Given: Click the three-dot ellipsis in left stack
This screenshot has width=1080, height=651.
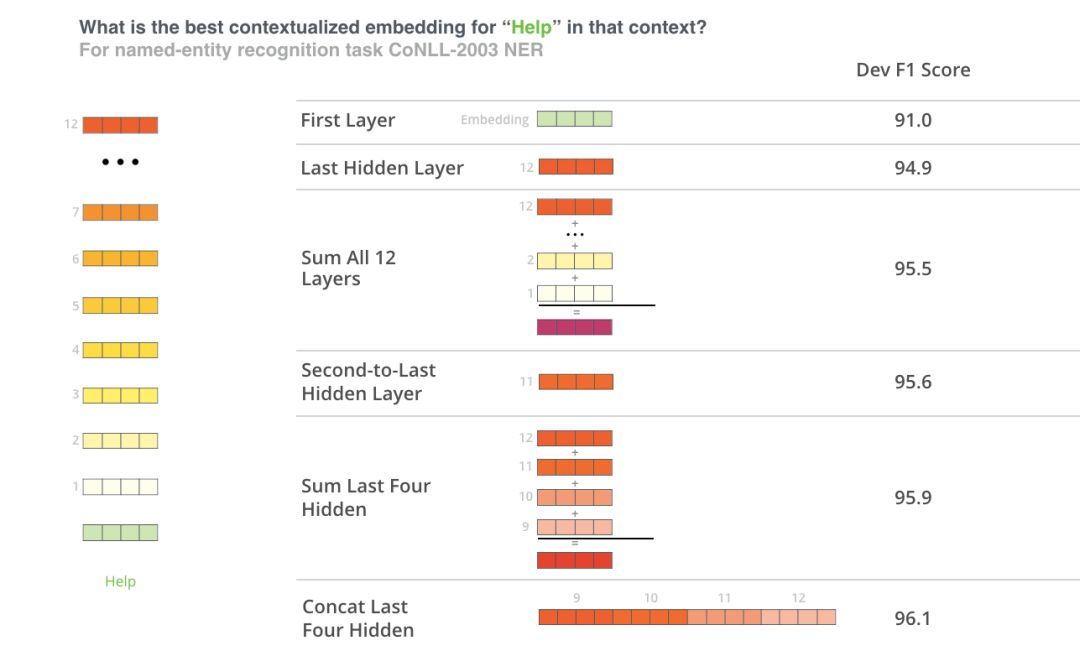Looking at the screenshot, I should point(121,162).
